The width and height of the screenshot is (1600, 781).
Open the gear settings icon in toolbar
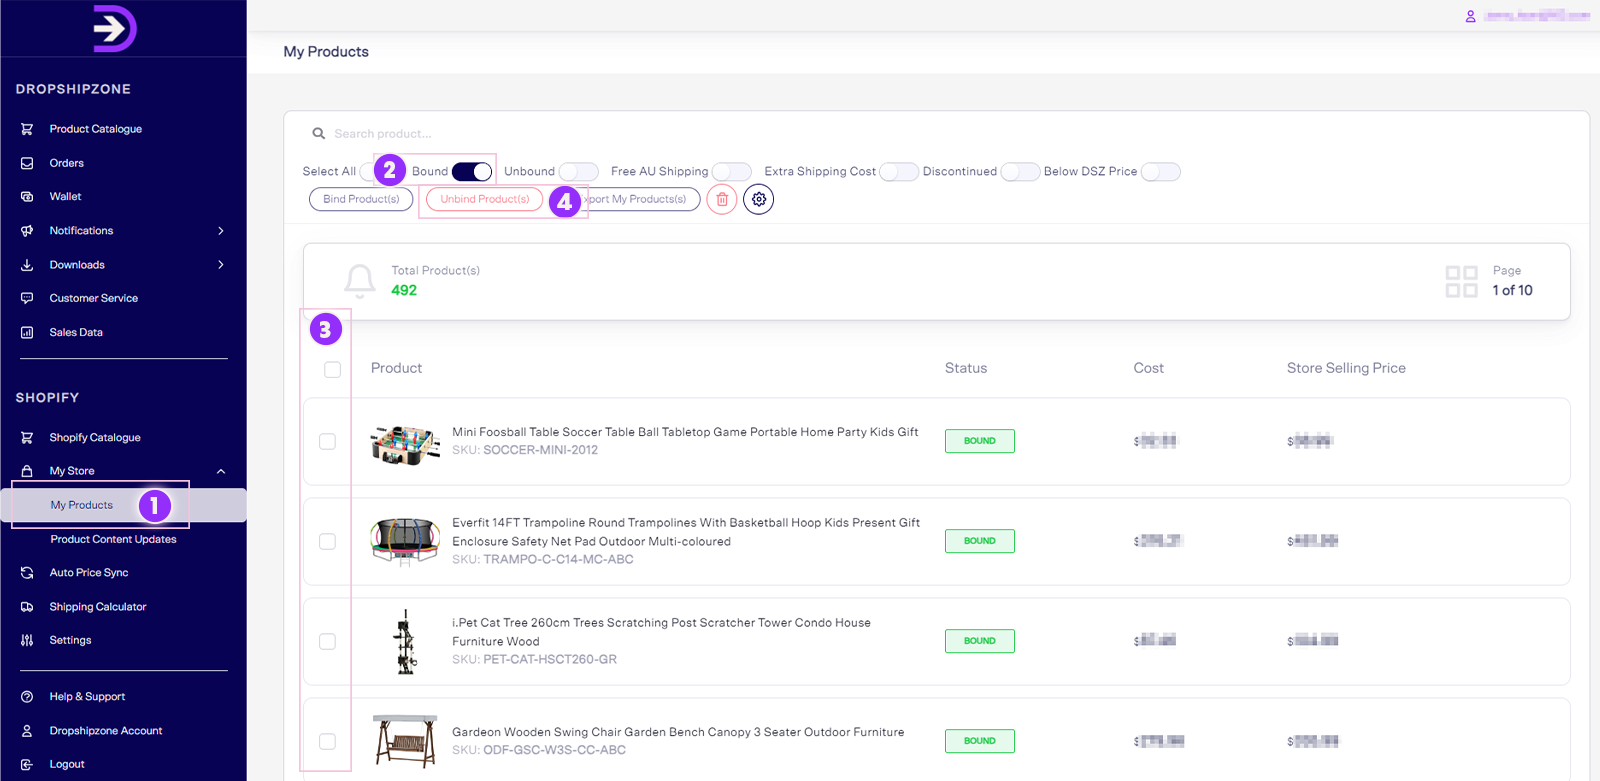[759, 199]
